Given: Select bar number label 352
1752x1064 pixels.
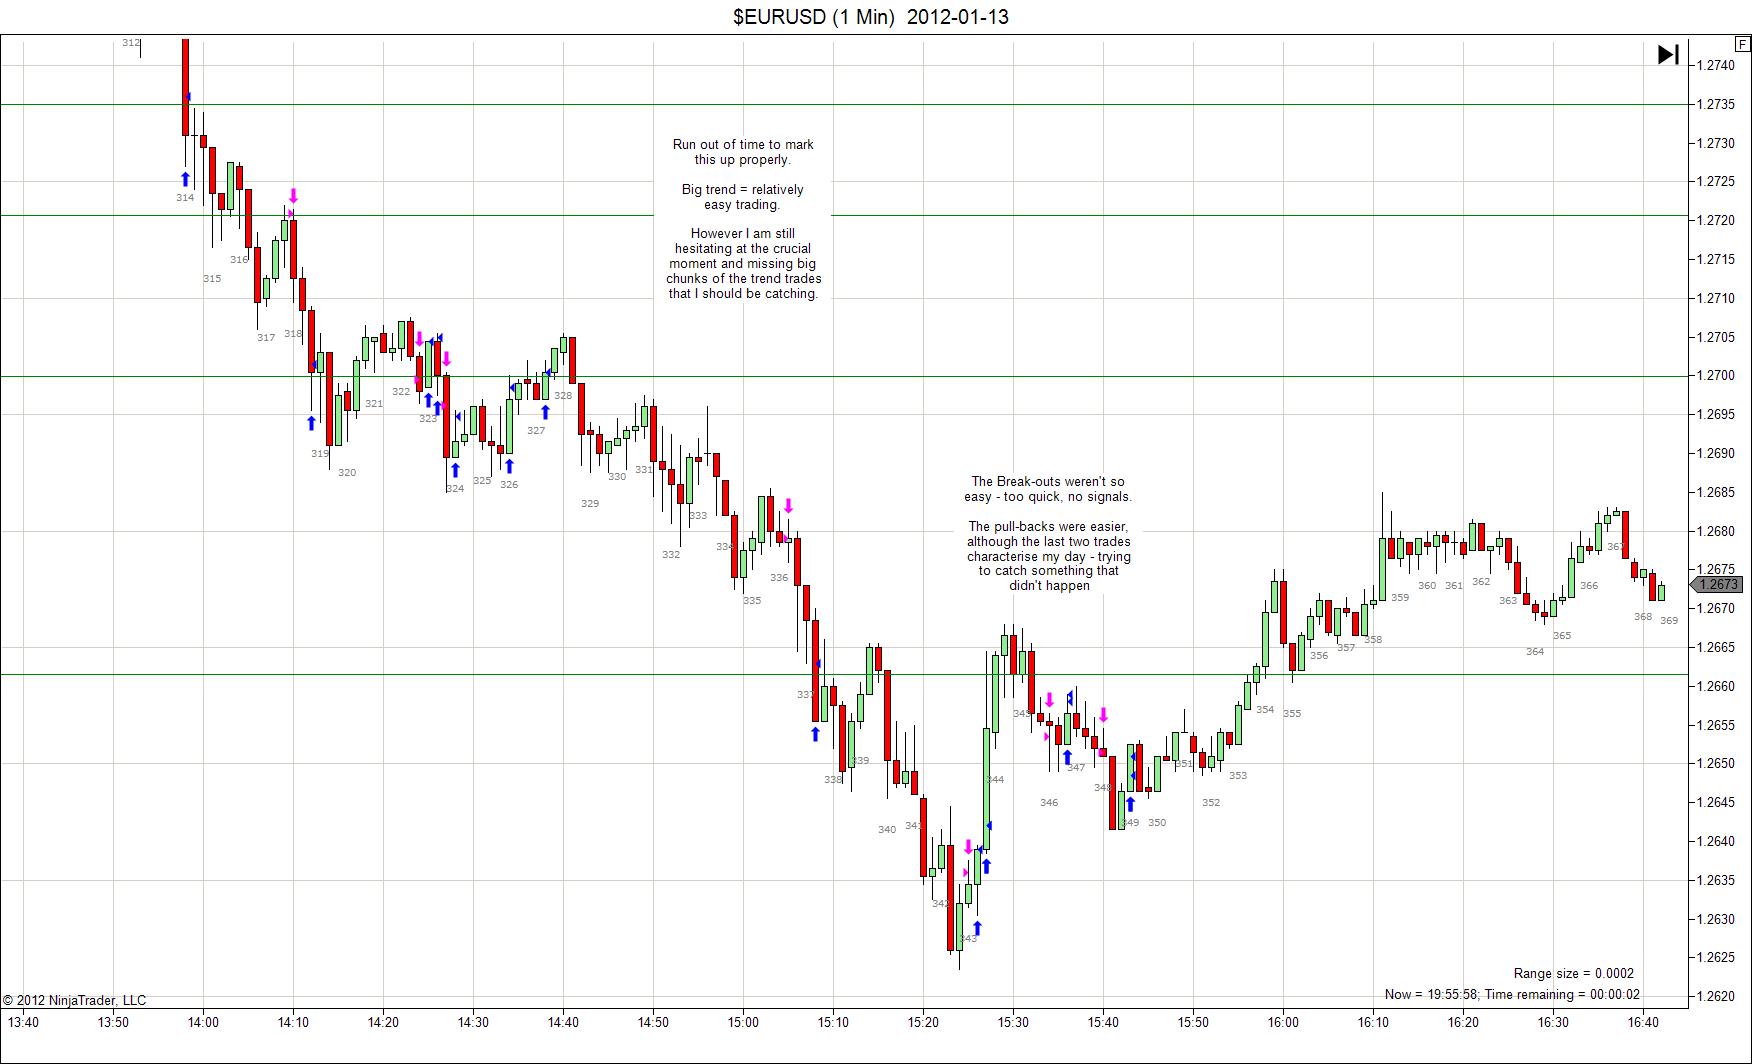Looking at the screenshot, I should [1211, 803].
